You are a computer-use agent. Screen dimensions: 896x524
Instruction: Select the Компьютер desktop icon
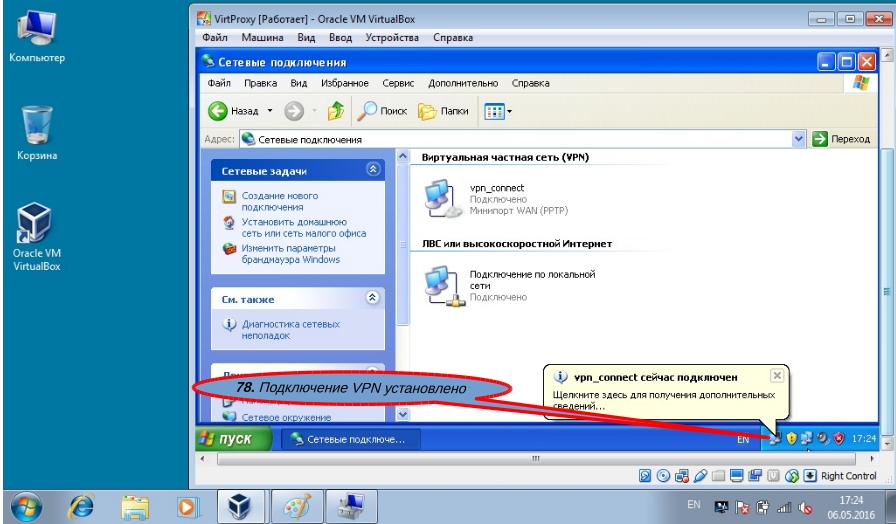click(x=37, y=35)
